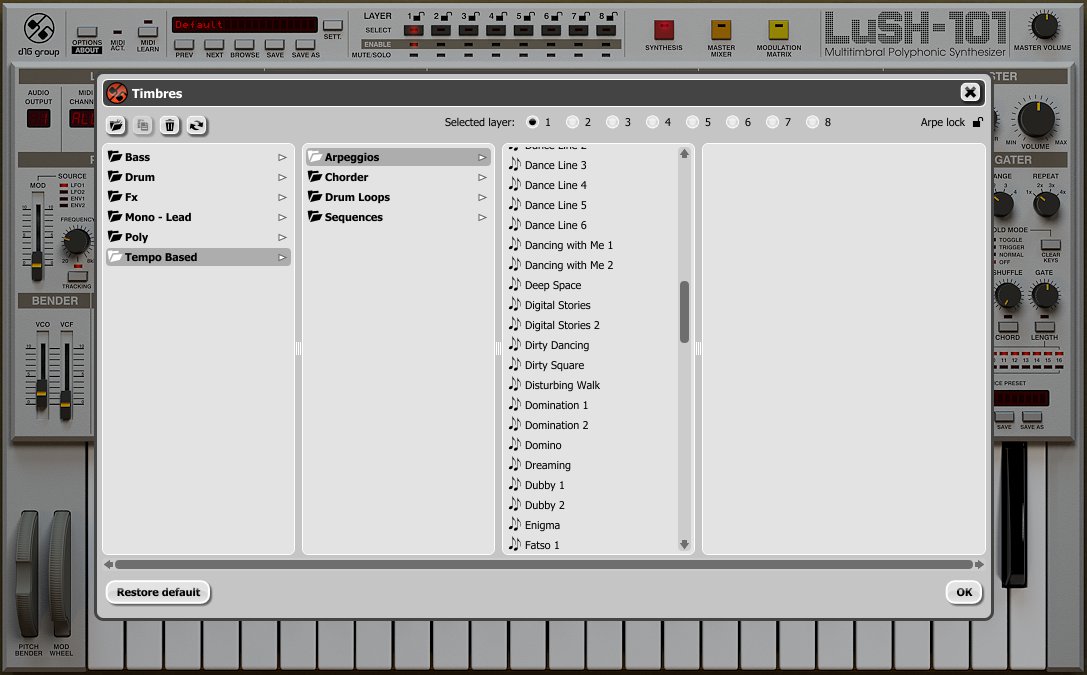Select layer 1 radio button
The image size is (1087, 675).
point(532,122)
